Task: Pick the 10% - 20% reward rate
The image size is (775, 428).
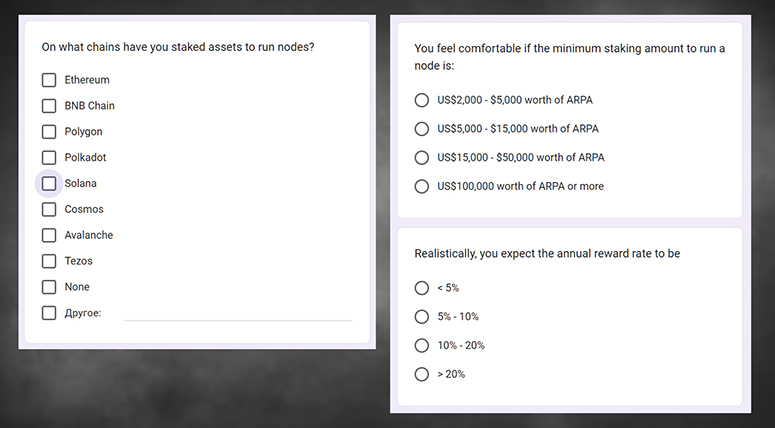Action: 421,345
